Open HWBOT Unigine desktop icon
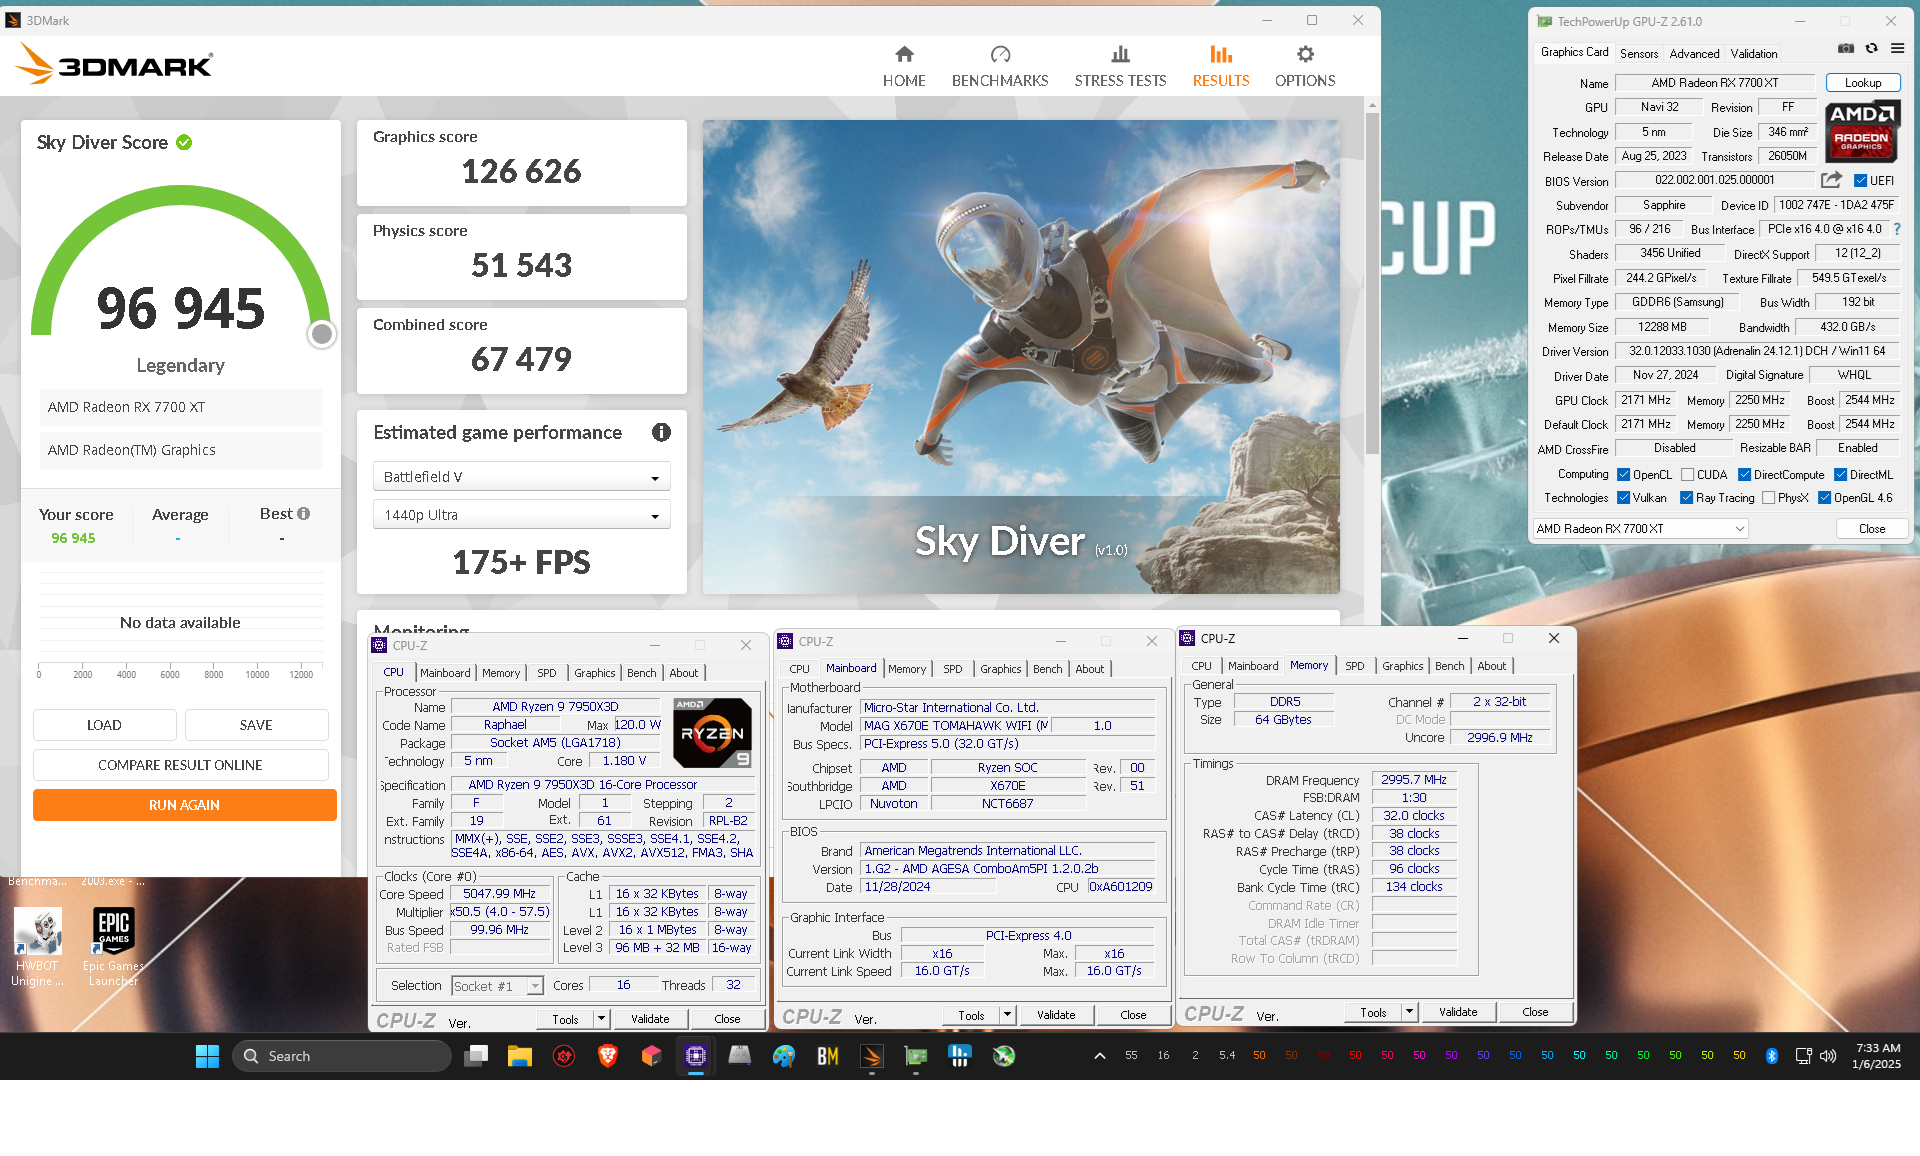This screenshot has height=1156, width=1920. [x=38, y=947]
